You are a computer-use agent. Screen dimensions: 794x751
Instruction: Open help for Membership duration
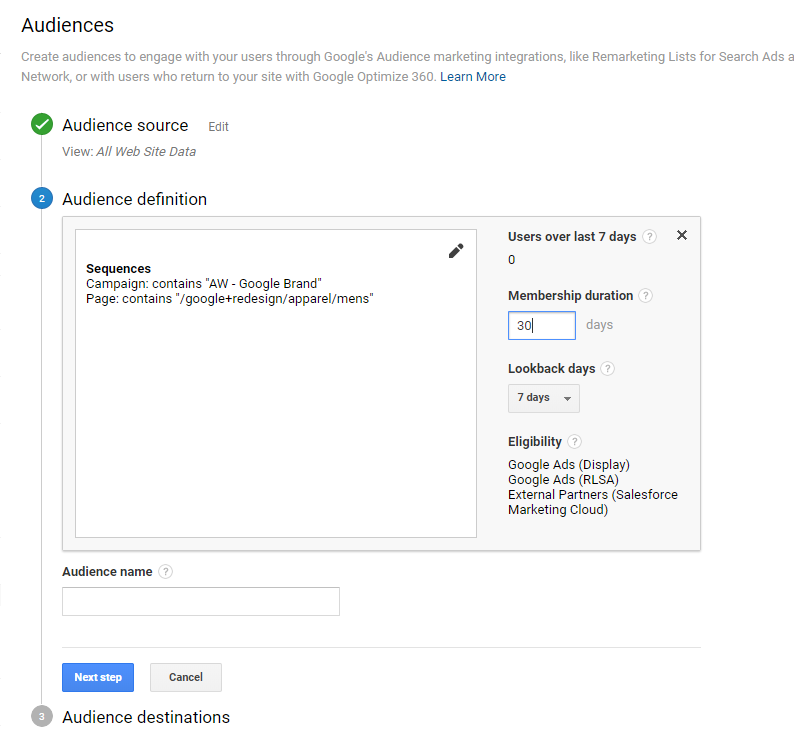click(645, 295)
